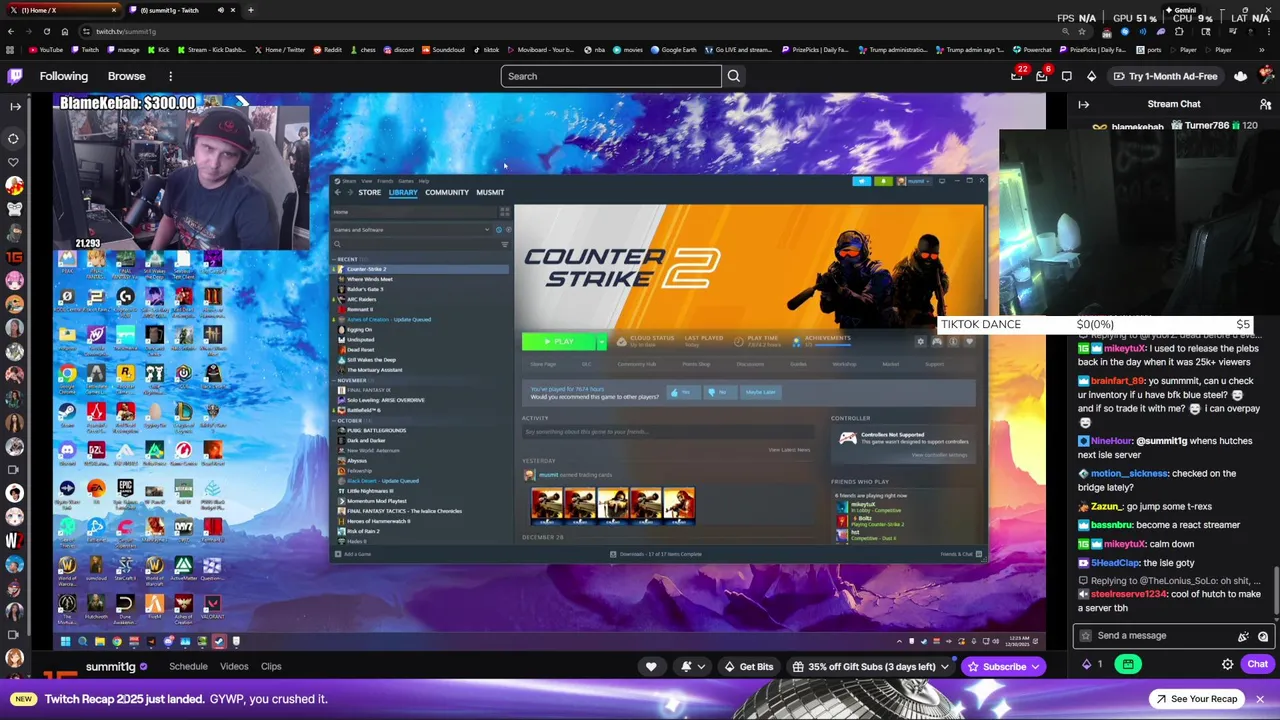1280x720 pixels.
Task: Click Yes thumbs-up recommend button
Action: pos(682,392)
